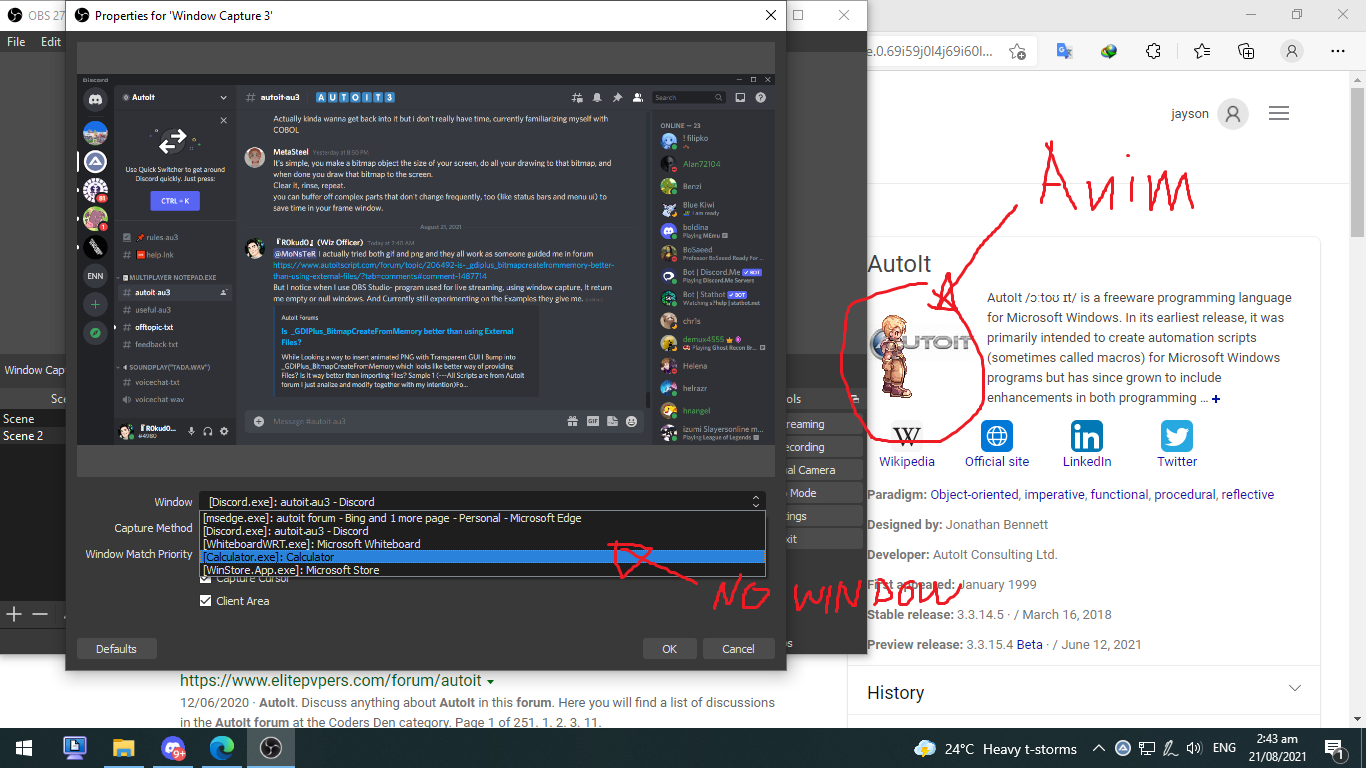The height and width of the screenshot is (768, 1366).
Task: Expand the History section in Bing
Action: 1295,689
